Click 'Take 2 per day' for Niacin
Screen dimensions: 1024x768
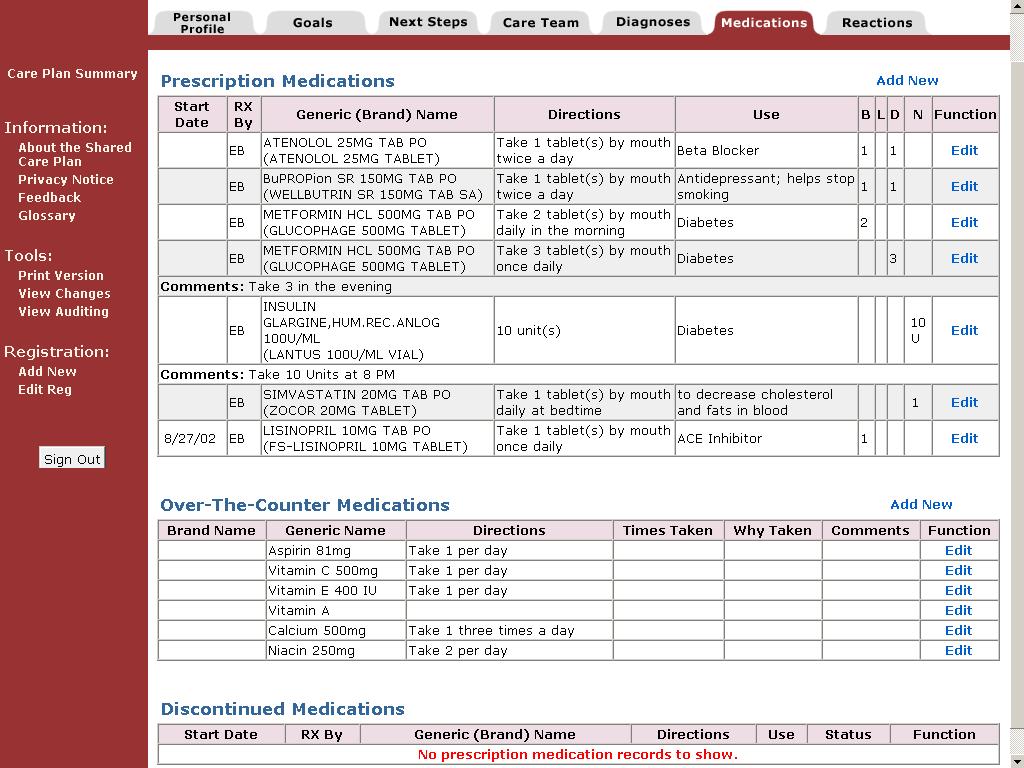[458, 650]
